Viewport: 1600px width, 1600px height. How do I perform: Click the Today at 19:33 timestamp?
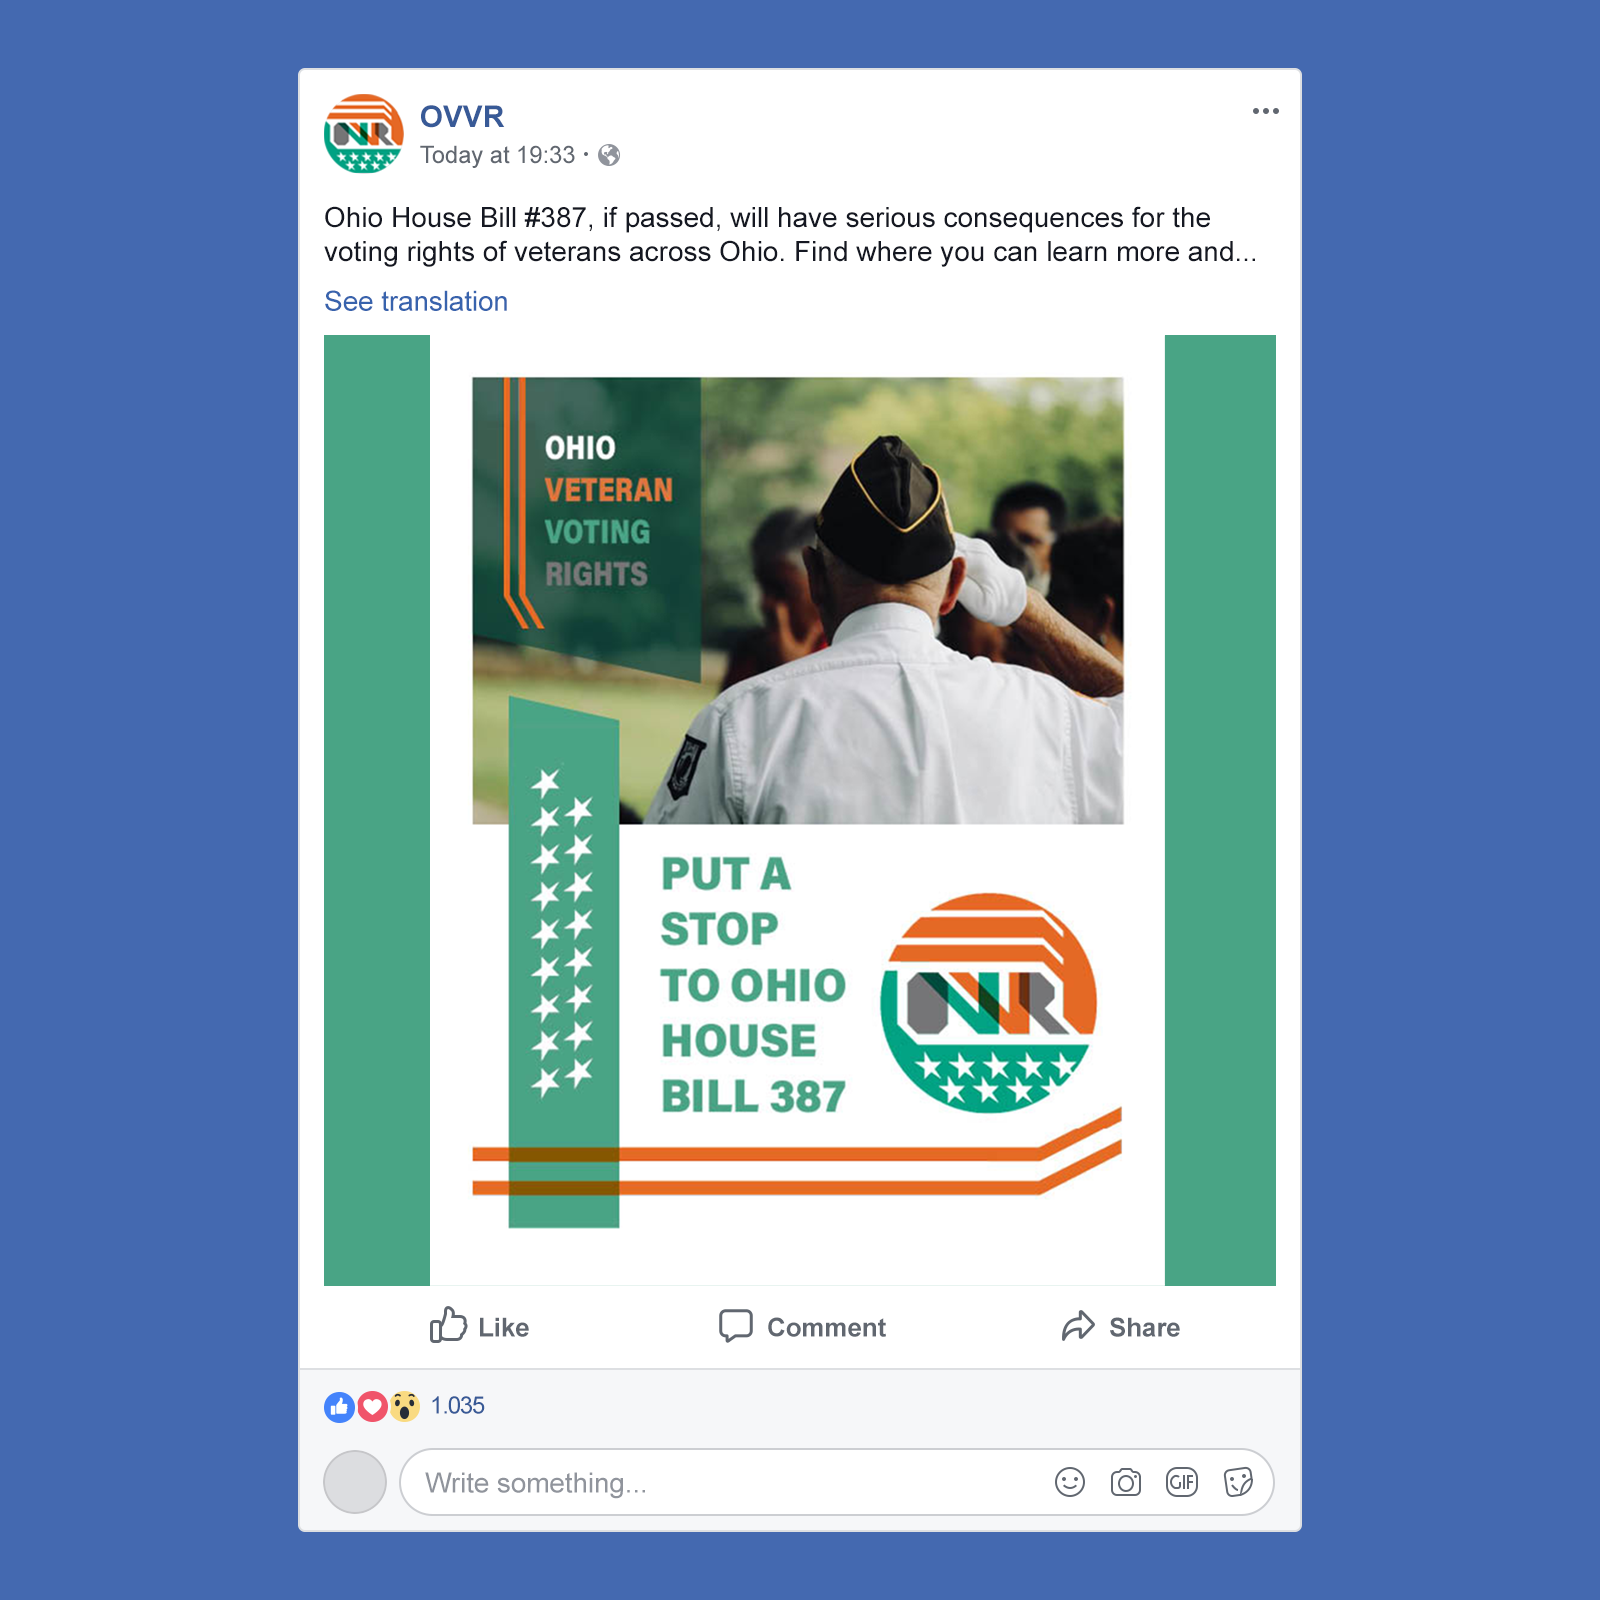[498, 155]
